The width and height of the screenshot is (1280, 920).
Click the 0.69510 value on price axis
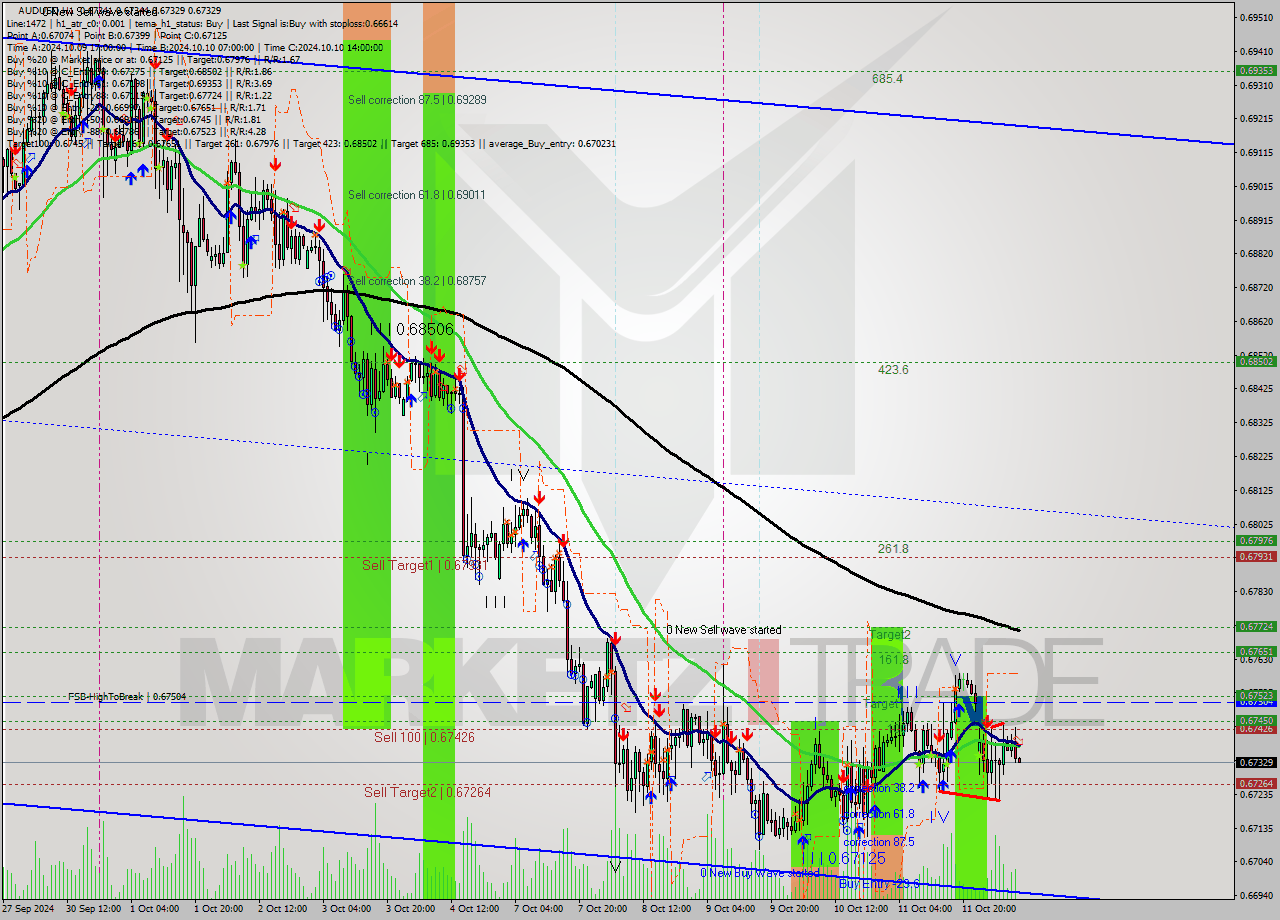(1257, 17)
